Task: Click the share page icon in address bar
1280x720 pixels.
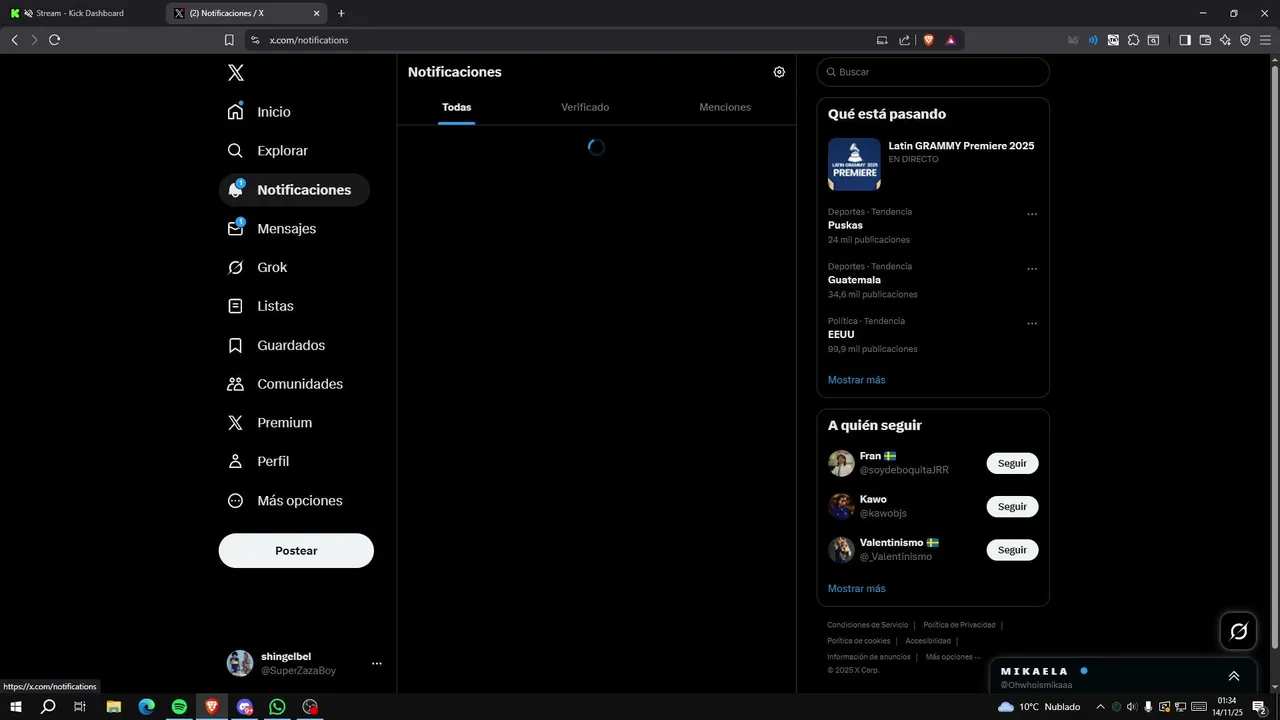Action: pos(904,40)
